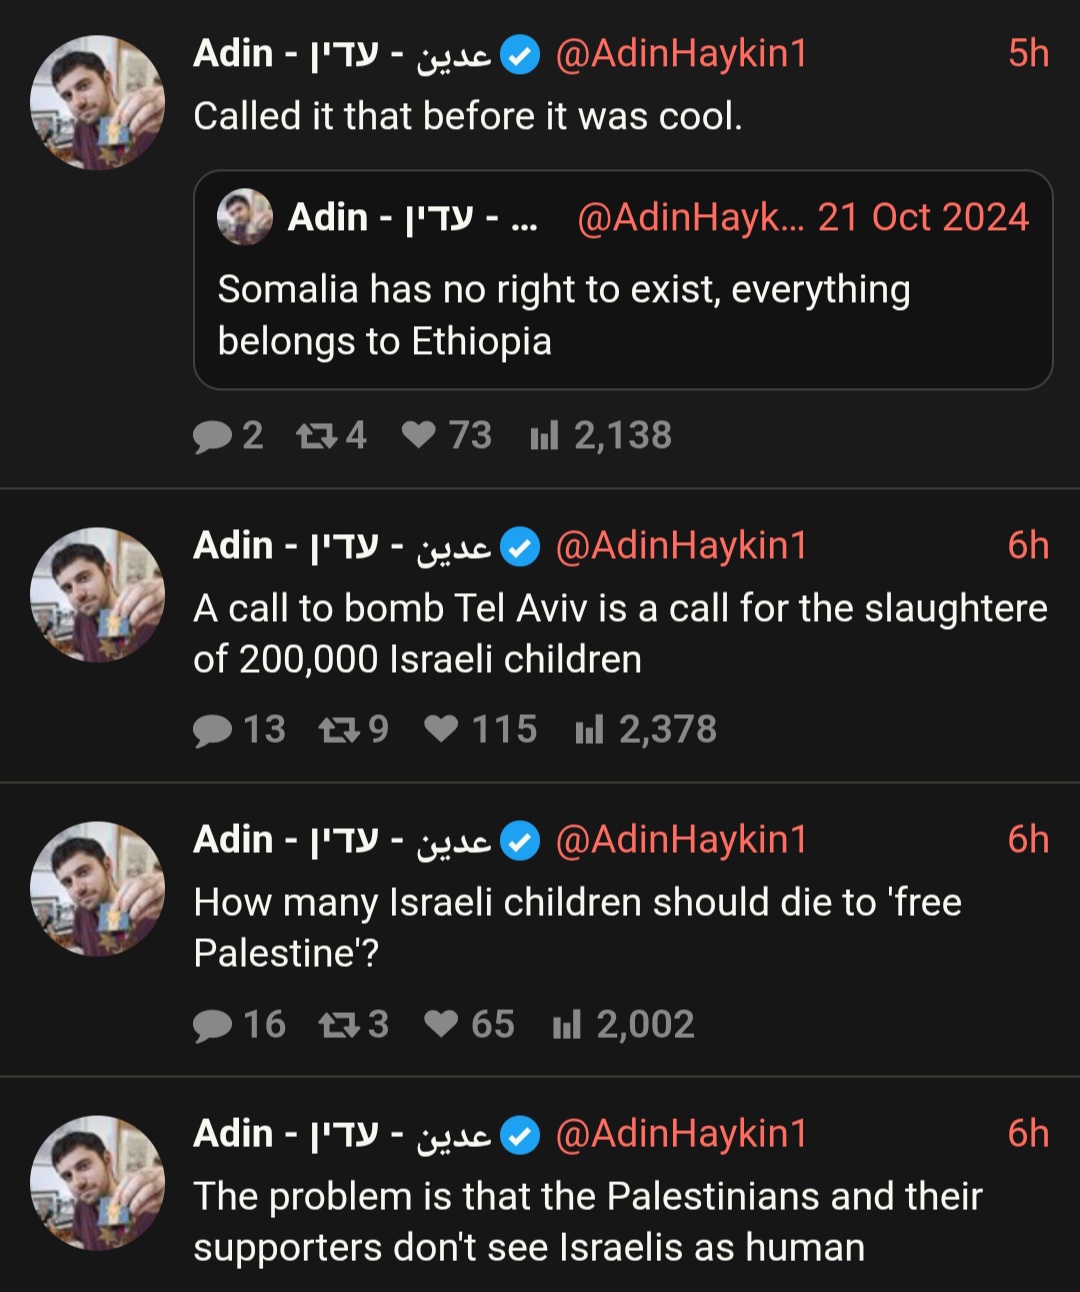View analytics showing 2,138 views
Screen dimensions: 1080x1292
(x=601, y=436)
